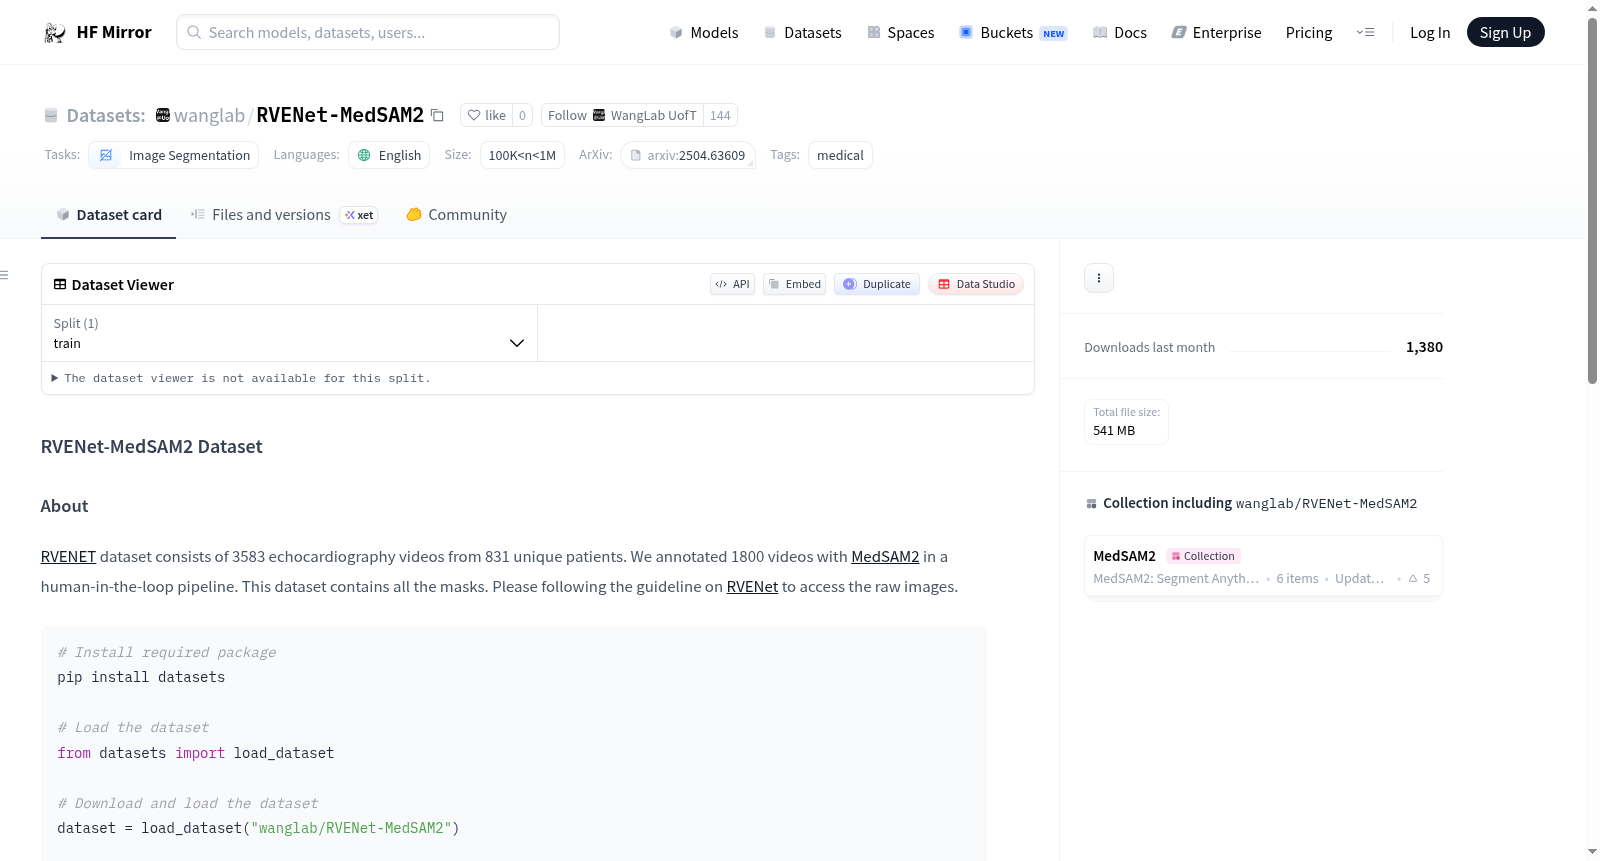
Task: Open the Community tab
Action: (x=456, y=215)
